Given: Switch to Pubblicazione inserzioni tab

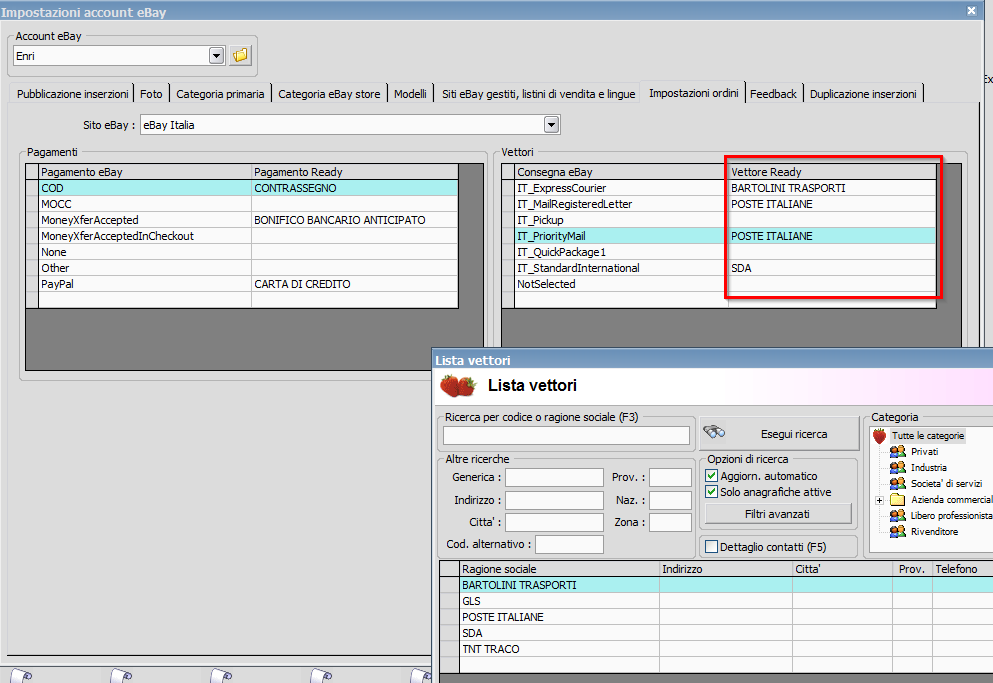Looking at the screenshot, I should [72, 94].
